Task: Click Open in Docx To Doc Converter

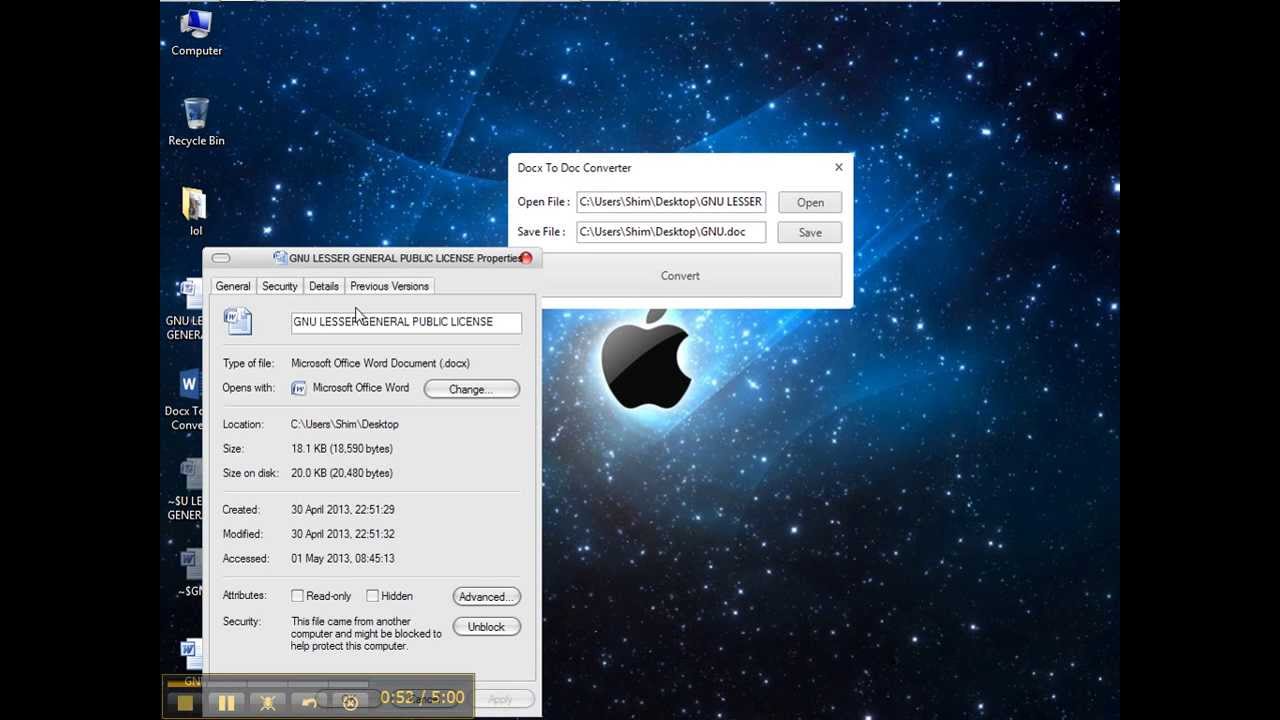Action: click(x=810, y=203)
